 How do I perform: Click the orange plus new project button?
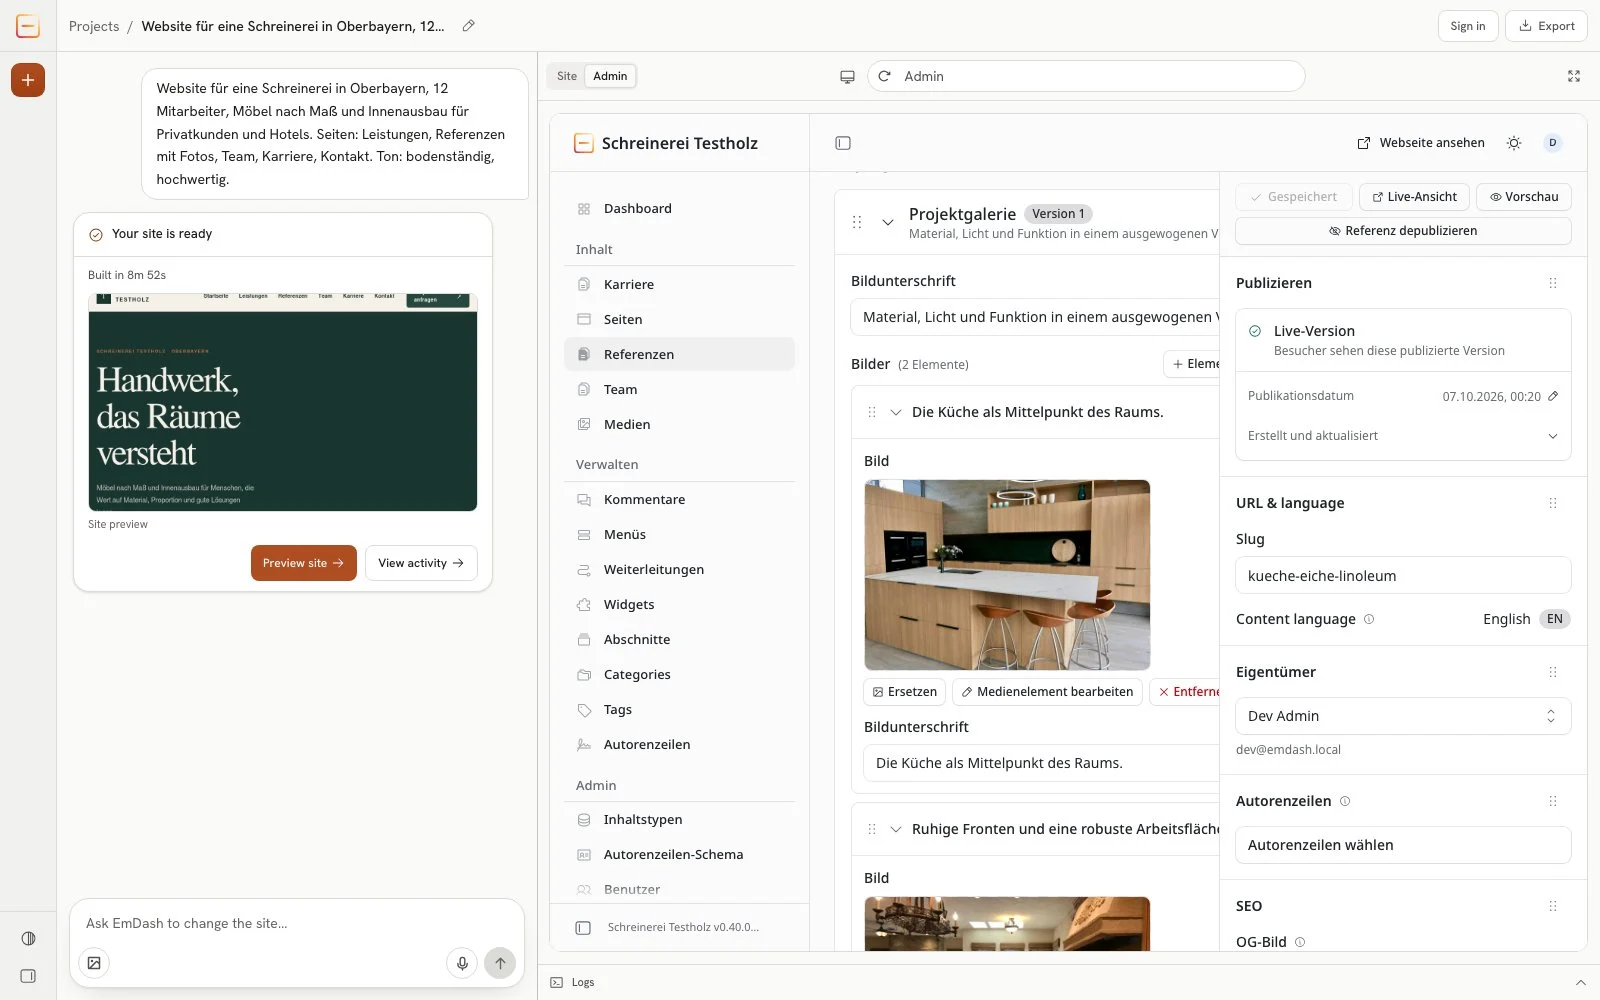(28, 80)
